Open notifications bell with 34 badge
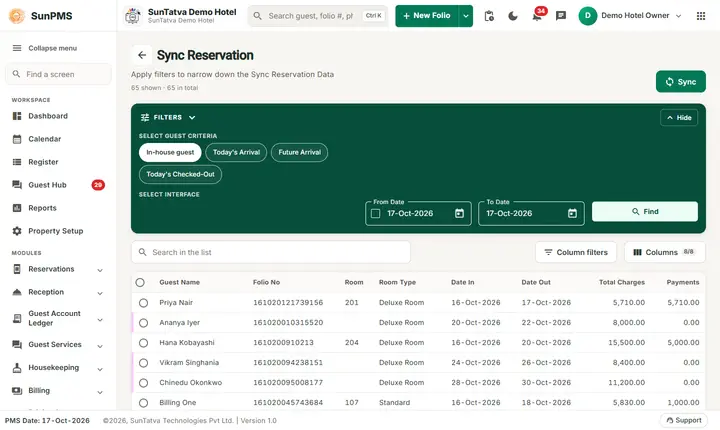This screenshot has height=430, width=720. coord(537,16)
